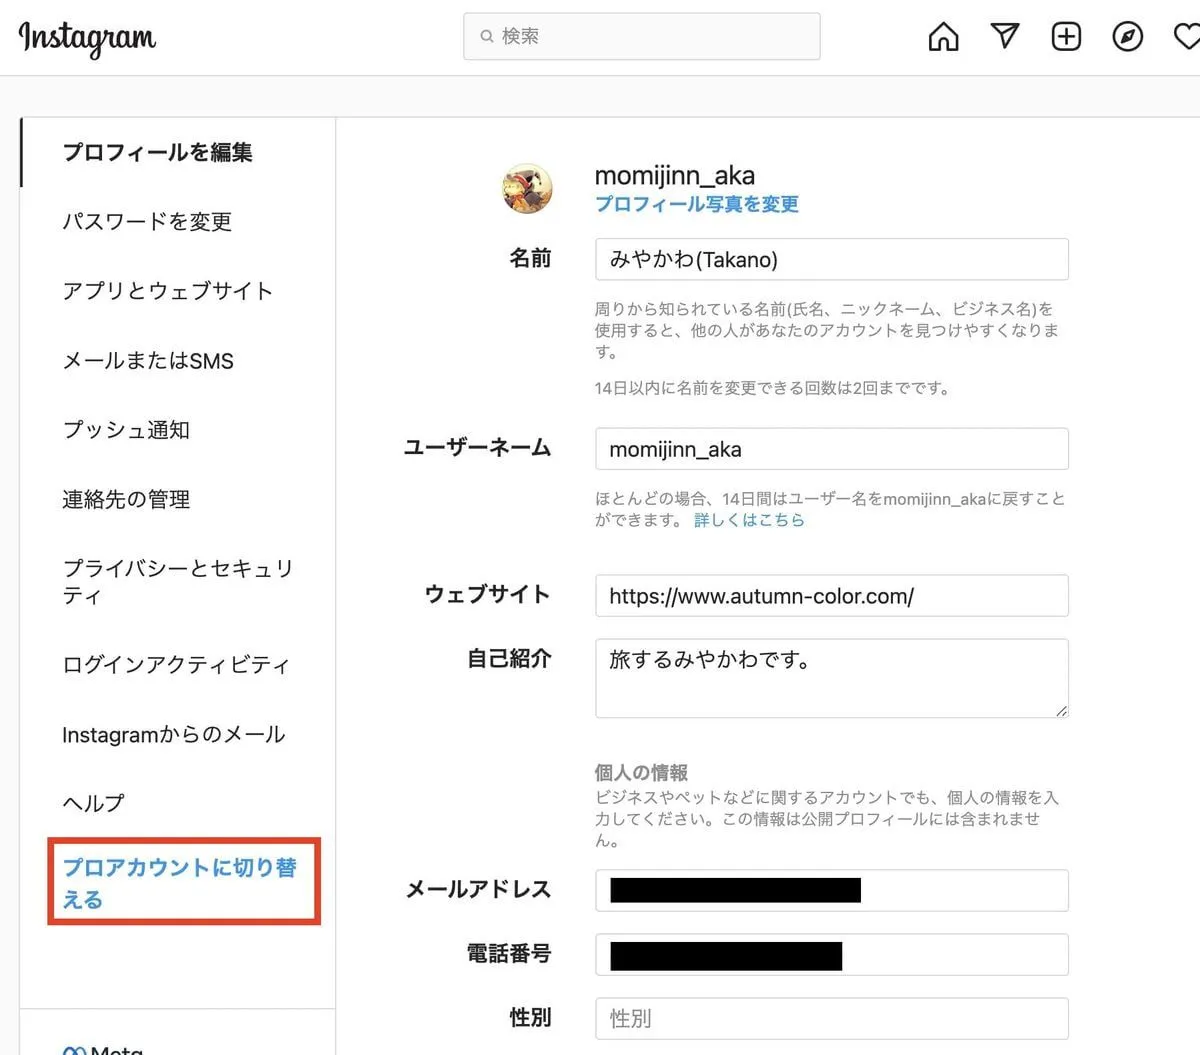The height and width of the screenshot is (1055, 1200).
Task: Click the 名前 name field
Action: (831, 259)
